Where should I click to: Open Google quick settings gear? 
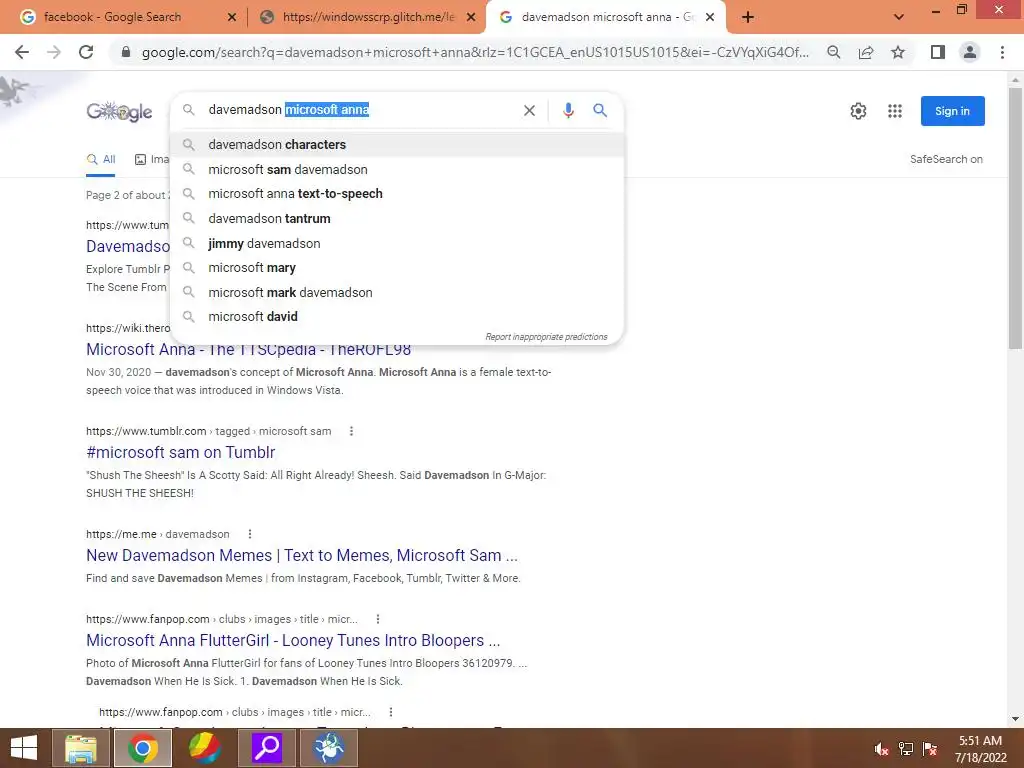(858, 111)
